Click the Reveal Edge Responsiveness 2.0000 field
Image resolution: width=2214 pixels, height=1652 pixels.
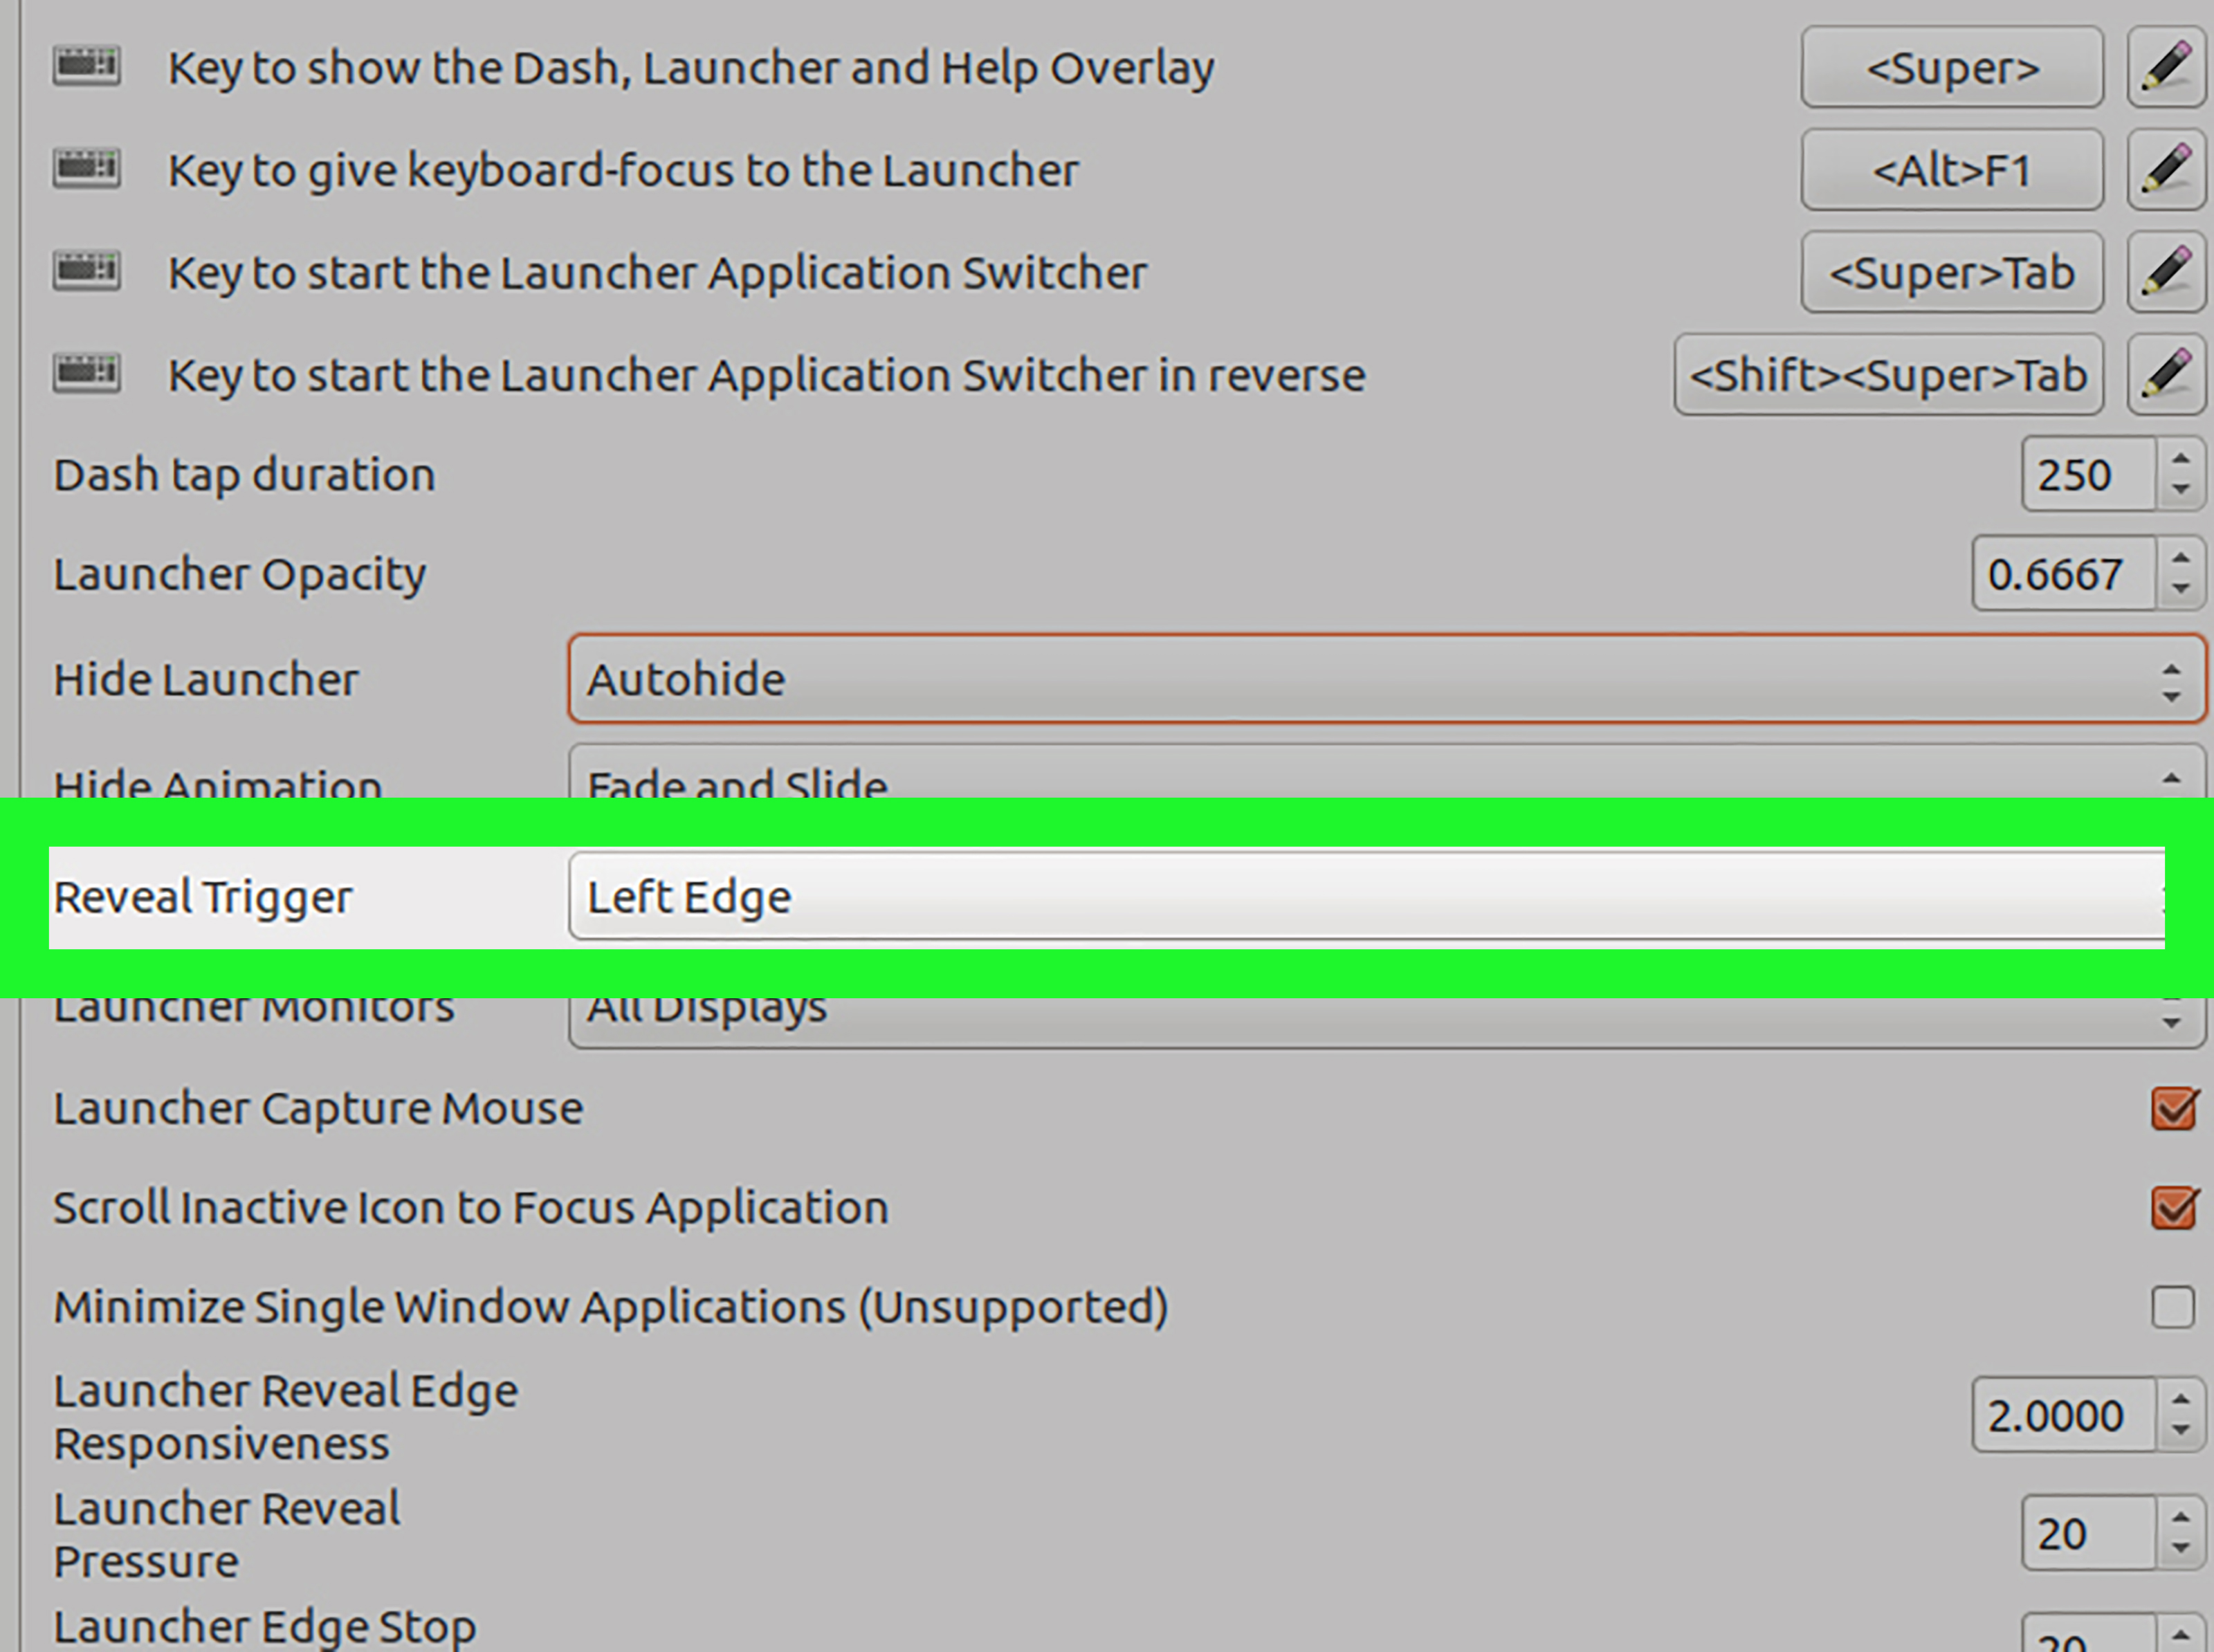[2064, 1415]
